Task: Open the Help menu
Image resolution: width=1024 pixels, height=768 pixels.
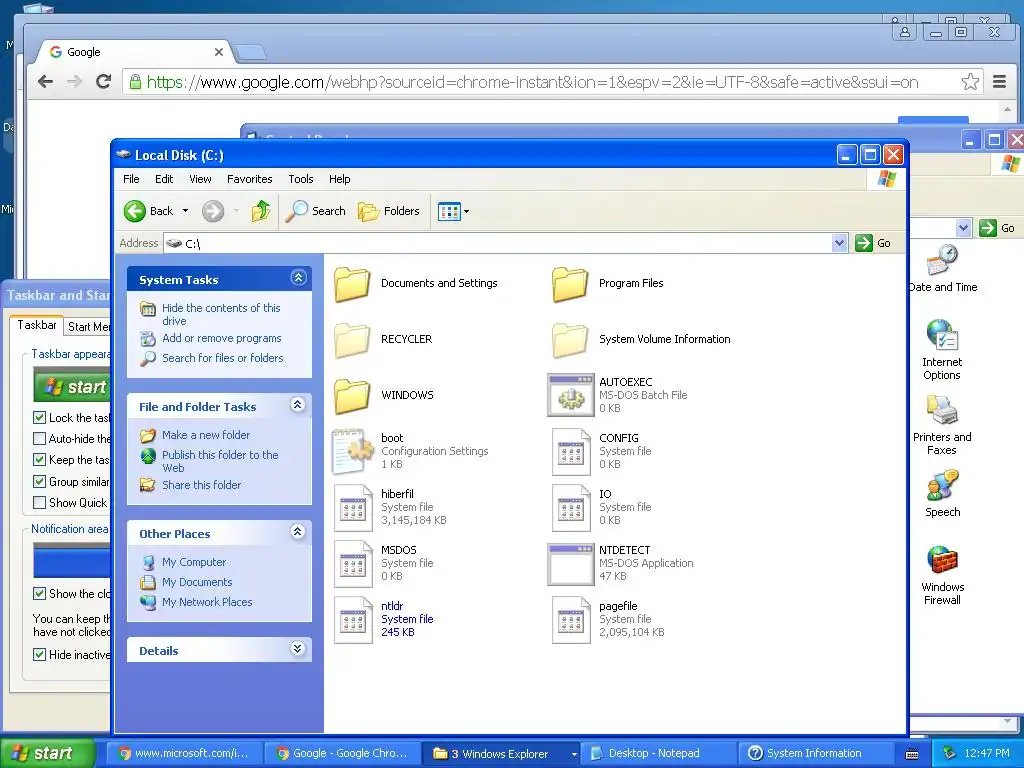Action: [340, 179]
